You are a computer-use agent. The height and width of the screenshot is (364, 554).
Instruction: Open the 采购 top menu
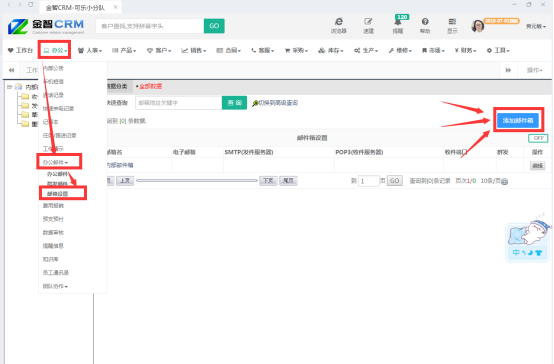point(296,51)
